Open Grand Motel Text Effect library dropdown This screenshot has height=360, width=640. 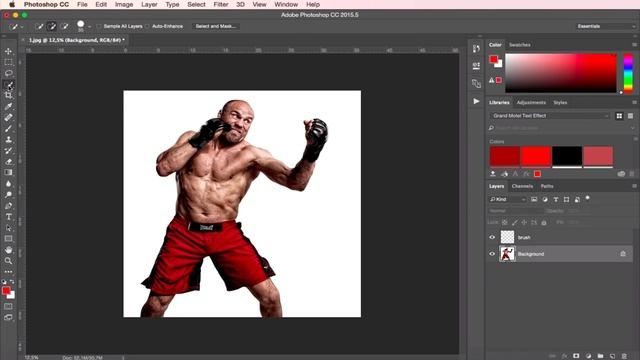point(549,116)
